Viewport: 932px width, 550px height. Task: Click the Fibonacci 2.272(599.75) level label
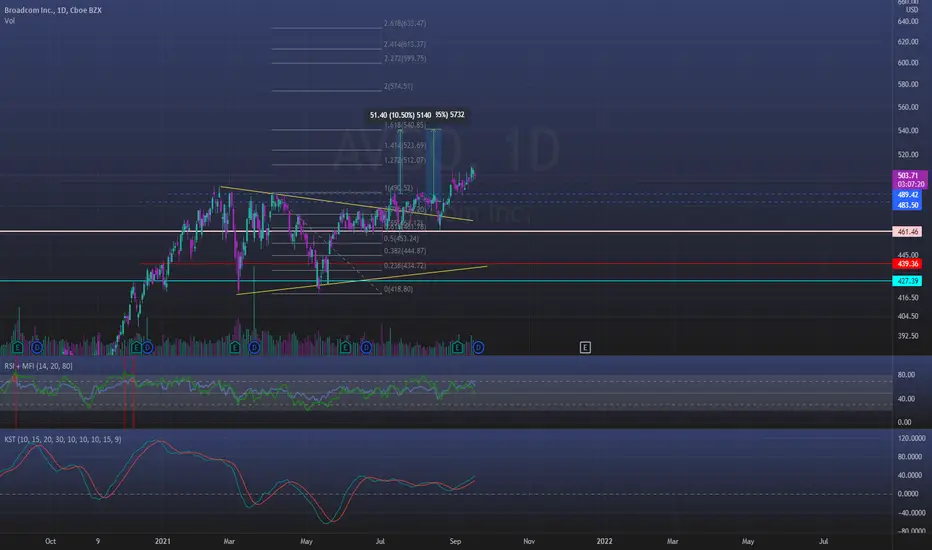405,58
